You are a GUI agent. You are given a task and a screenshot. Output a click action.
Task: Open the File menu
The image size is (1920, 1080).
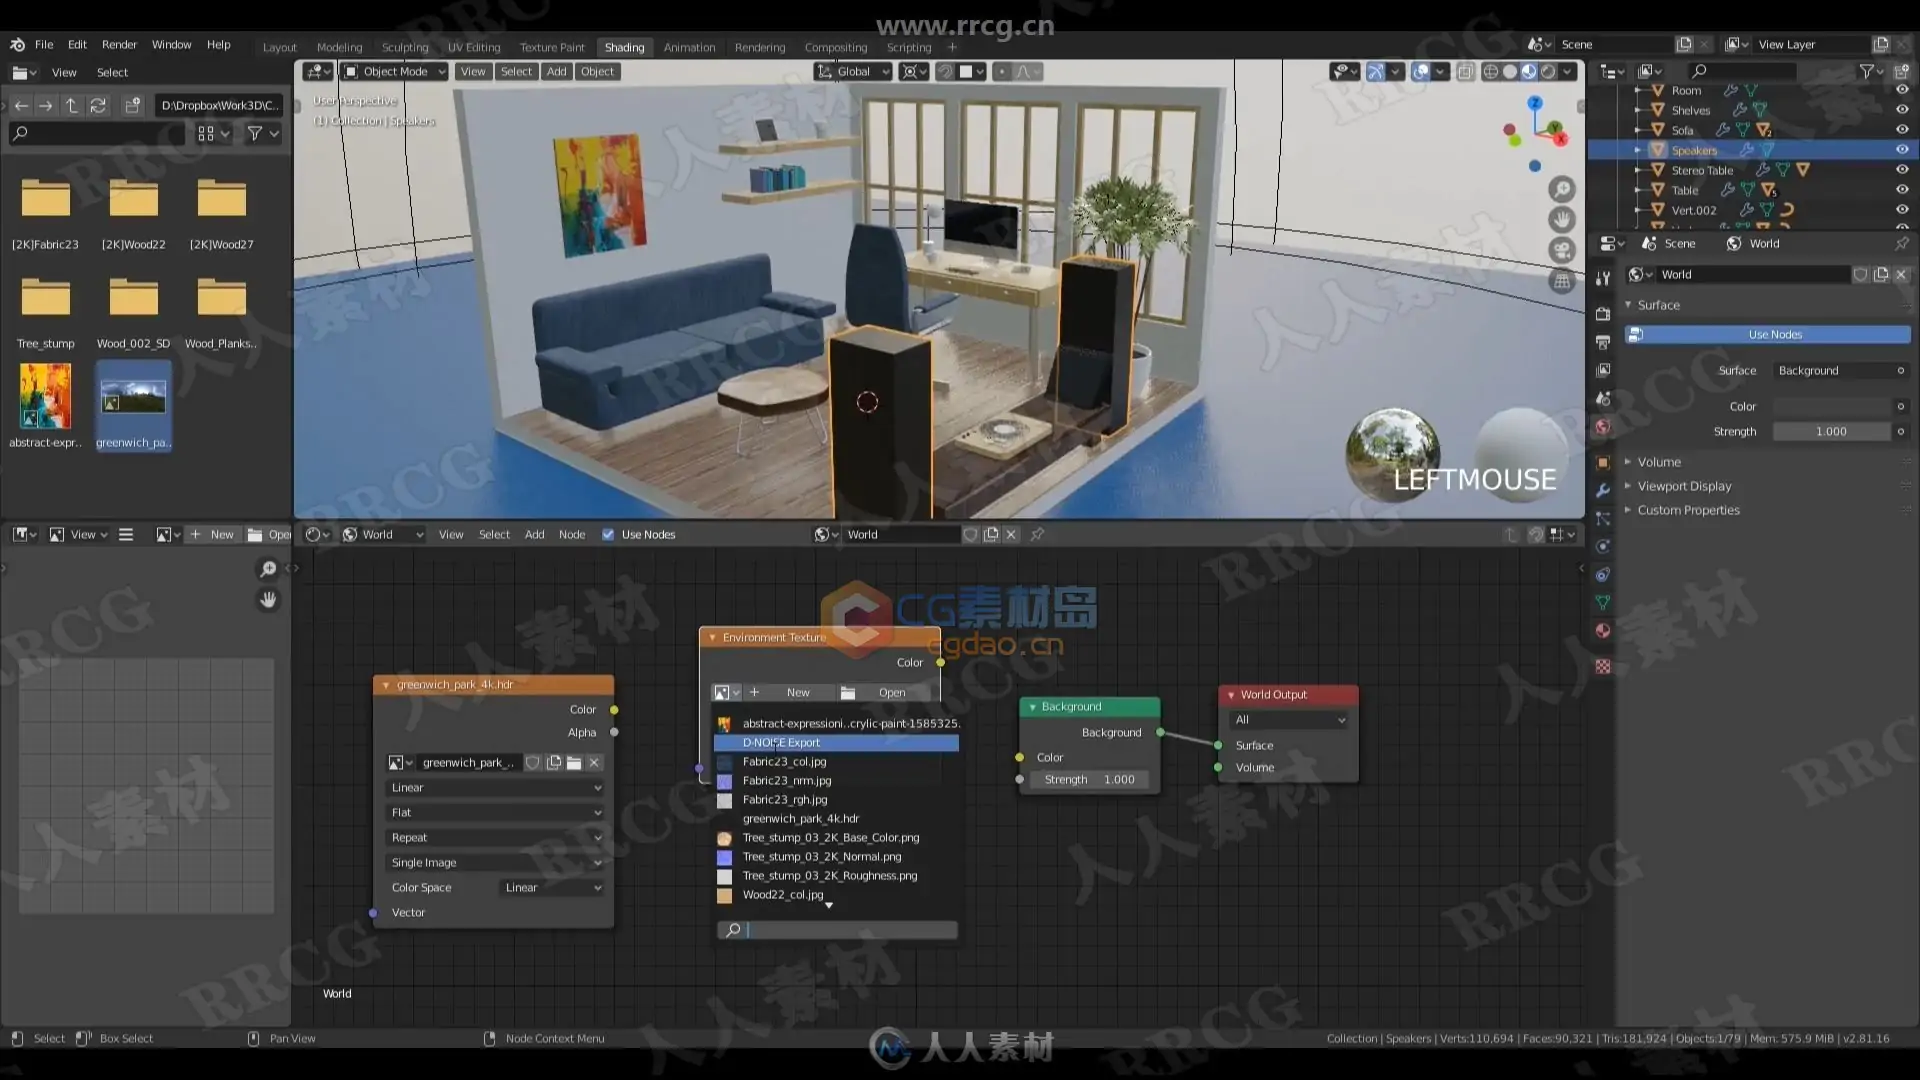pos(44,45)
